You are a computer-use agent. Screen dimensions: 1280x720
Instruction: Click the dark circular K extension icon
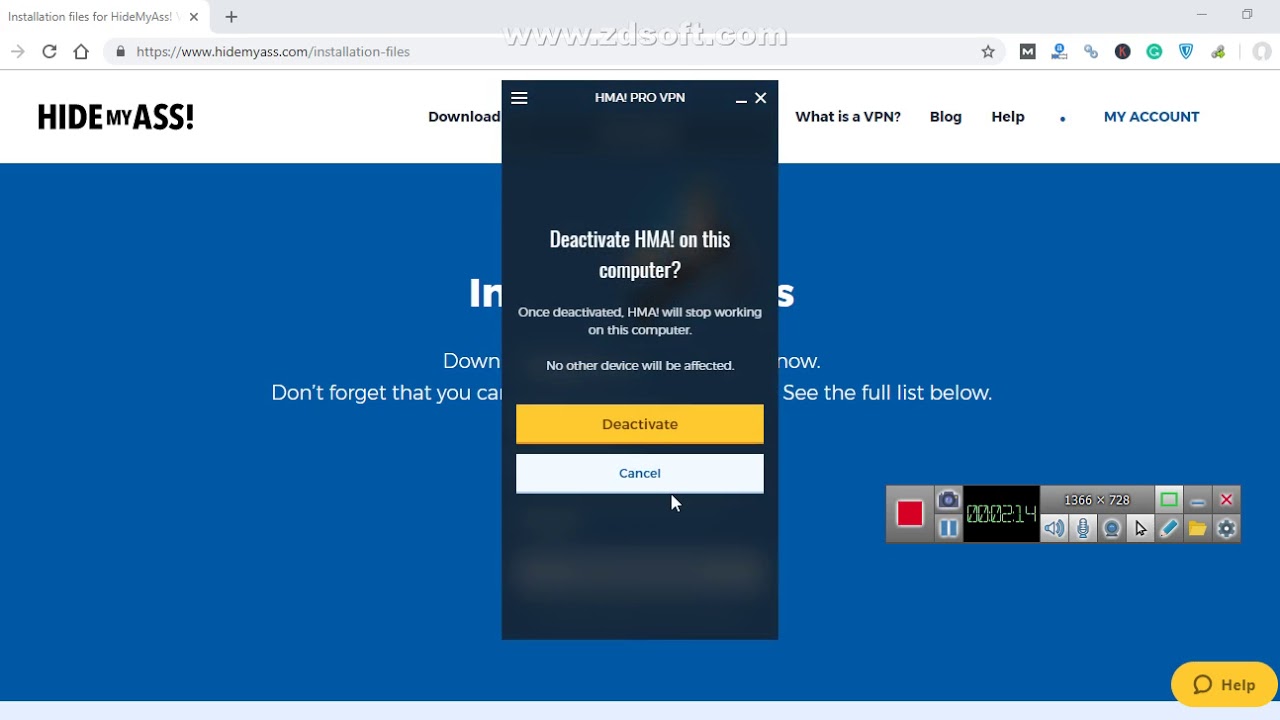point(1123,52)
